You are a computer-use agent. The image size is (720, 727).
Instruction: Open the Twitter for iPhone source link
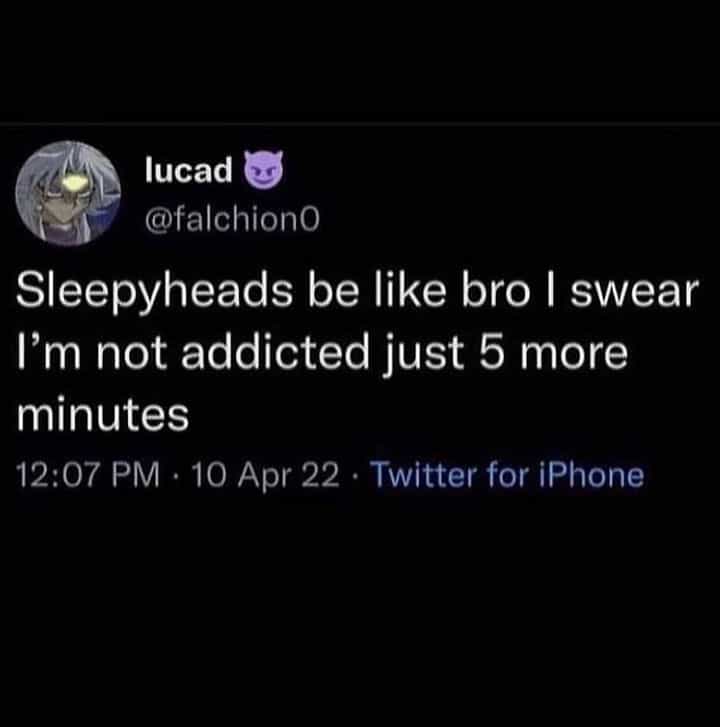coord(509,475)
